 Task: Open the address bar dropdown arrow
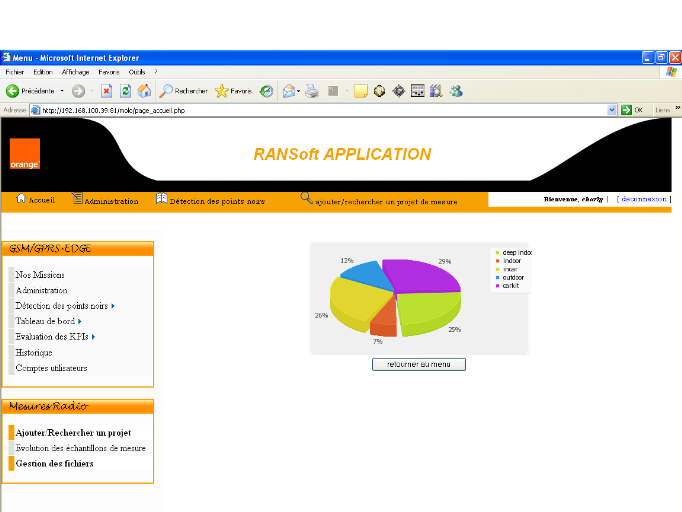click(x=612, y=110)
